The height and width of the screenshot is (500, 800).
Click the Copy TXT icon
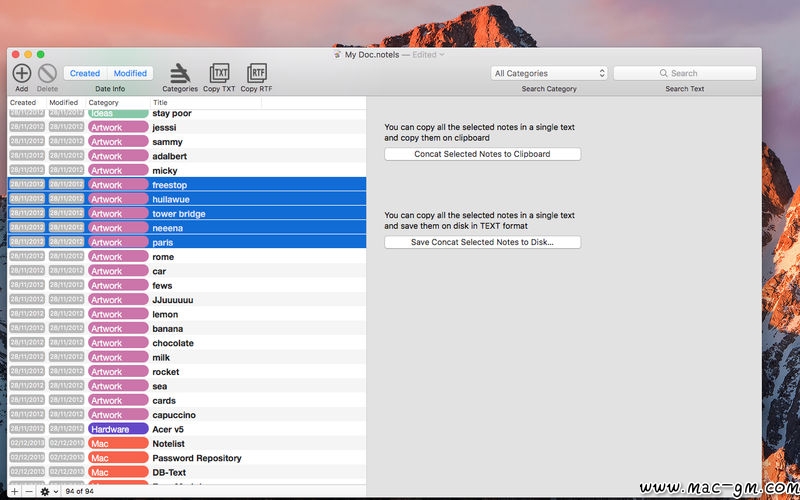point(219,73)
